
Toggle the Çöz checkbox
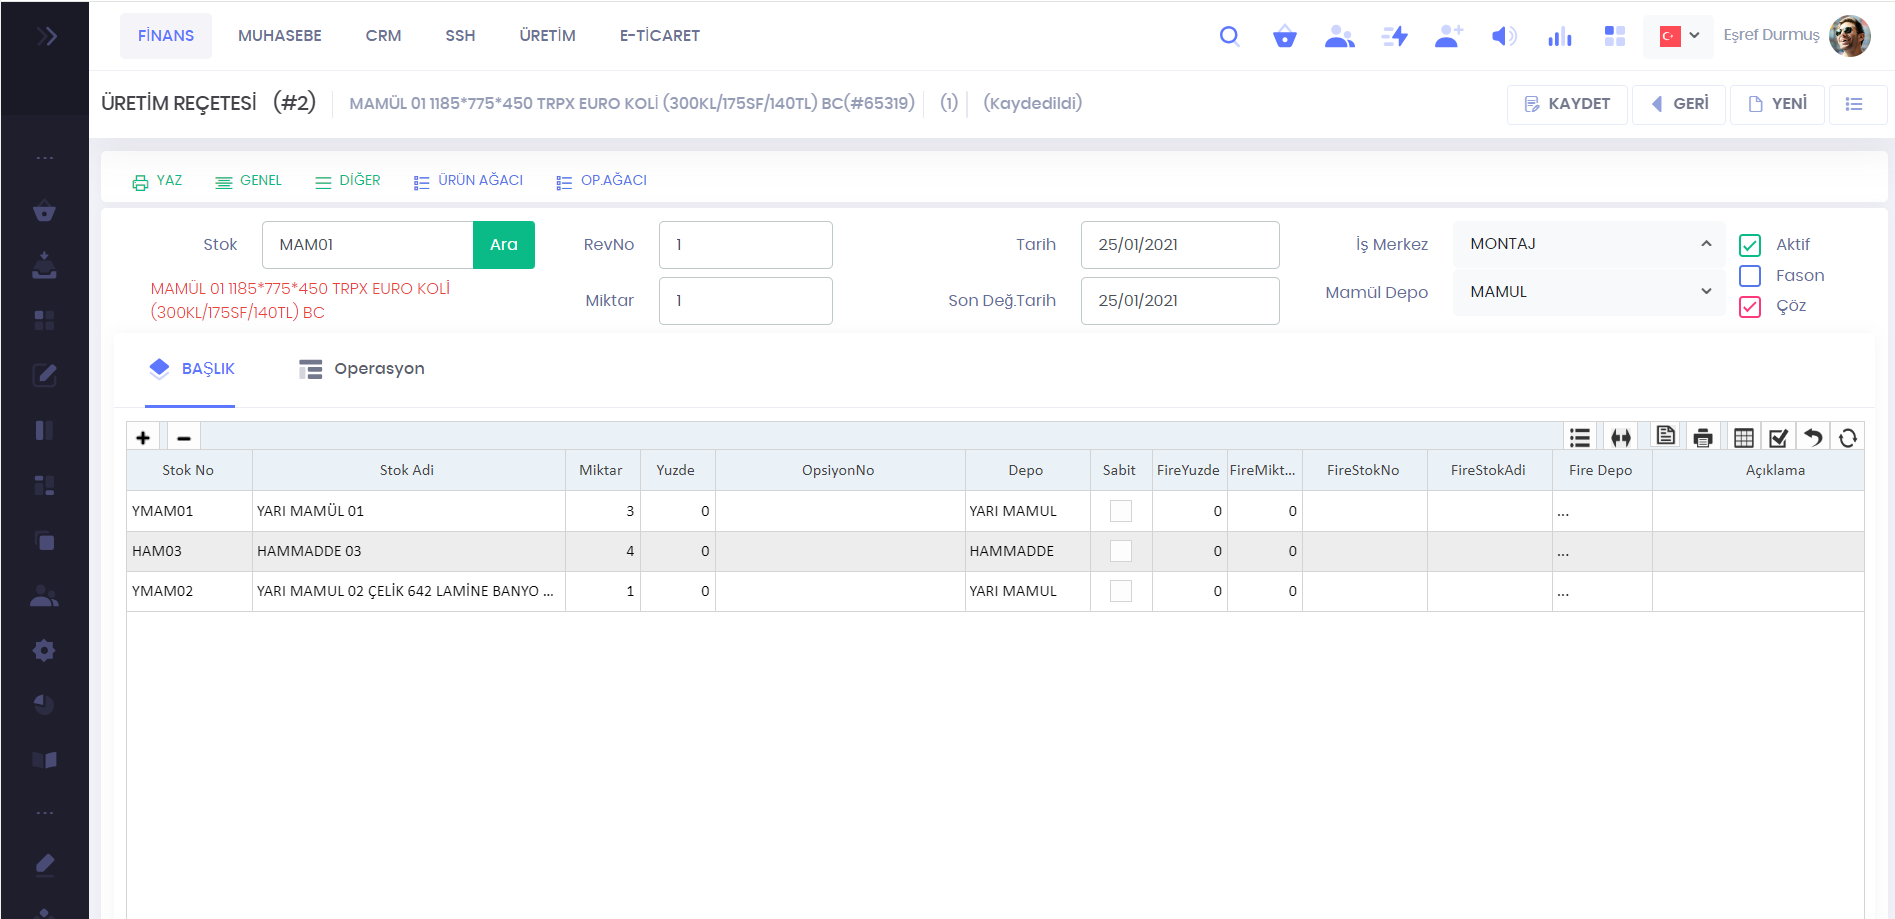[1750, 306]
